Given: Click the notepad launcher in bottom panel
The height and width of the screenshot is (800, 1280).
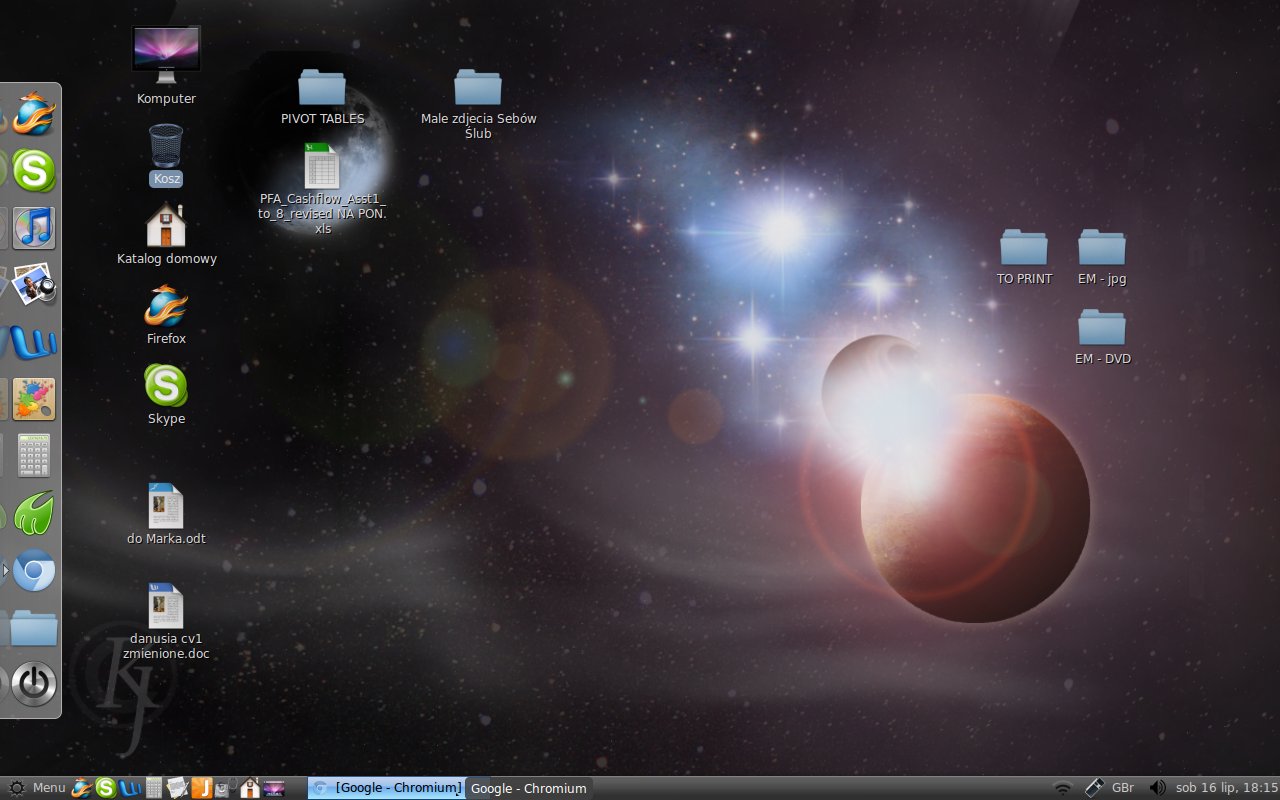Looking at the screenshot, I should click(177, 788).
